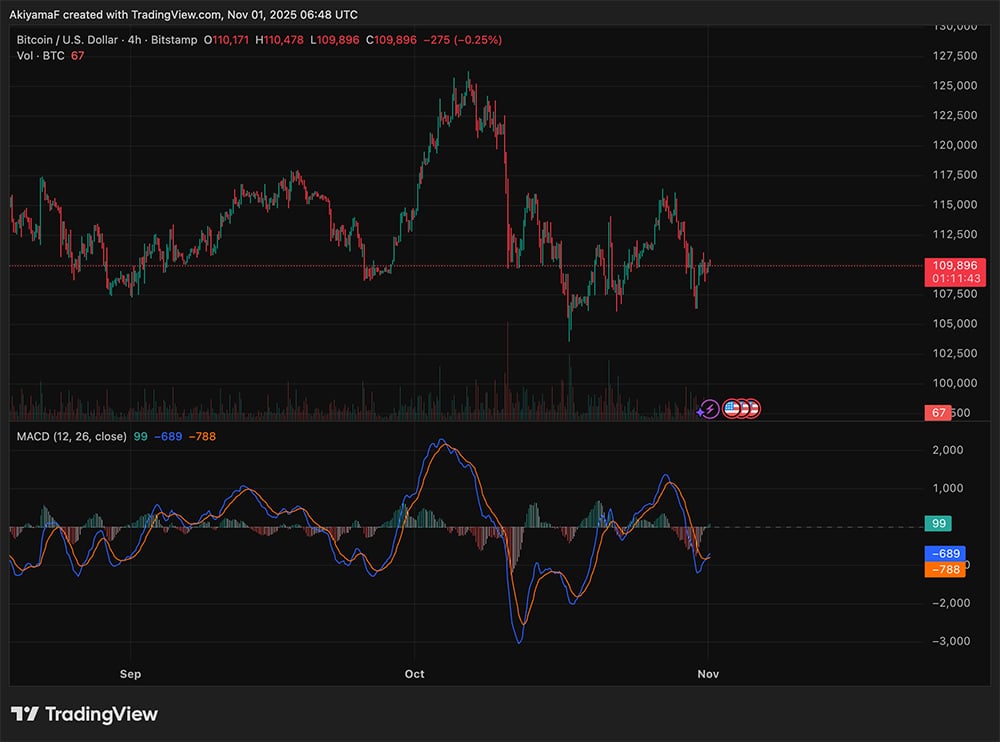
Task: Click the red volume 67 axis label
Action: point(938,412)
